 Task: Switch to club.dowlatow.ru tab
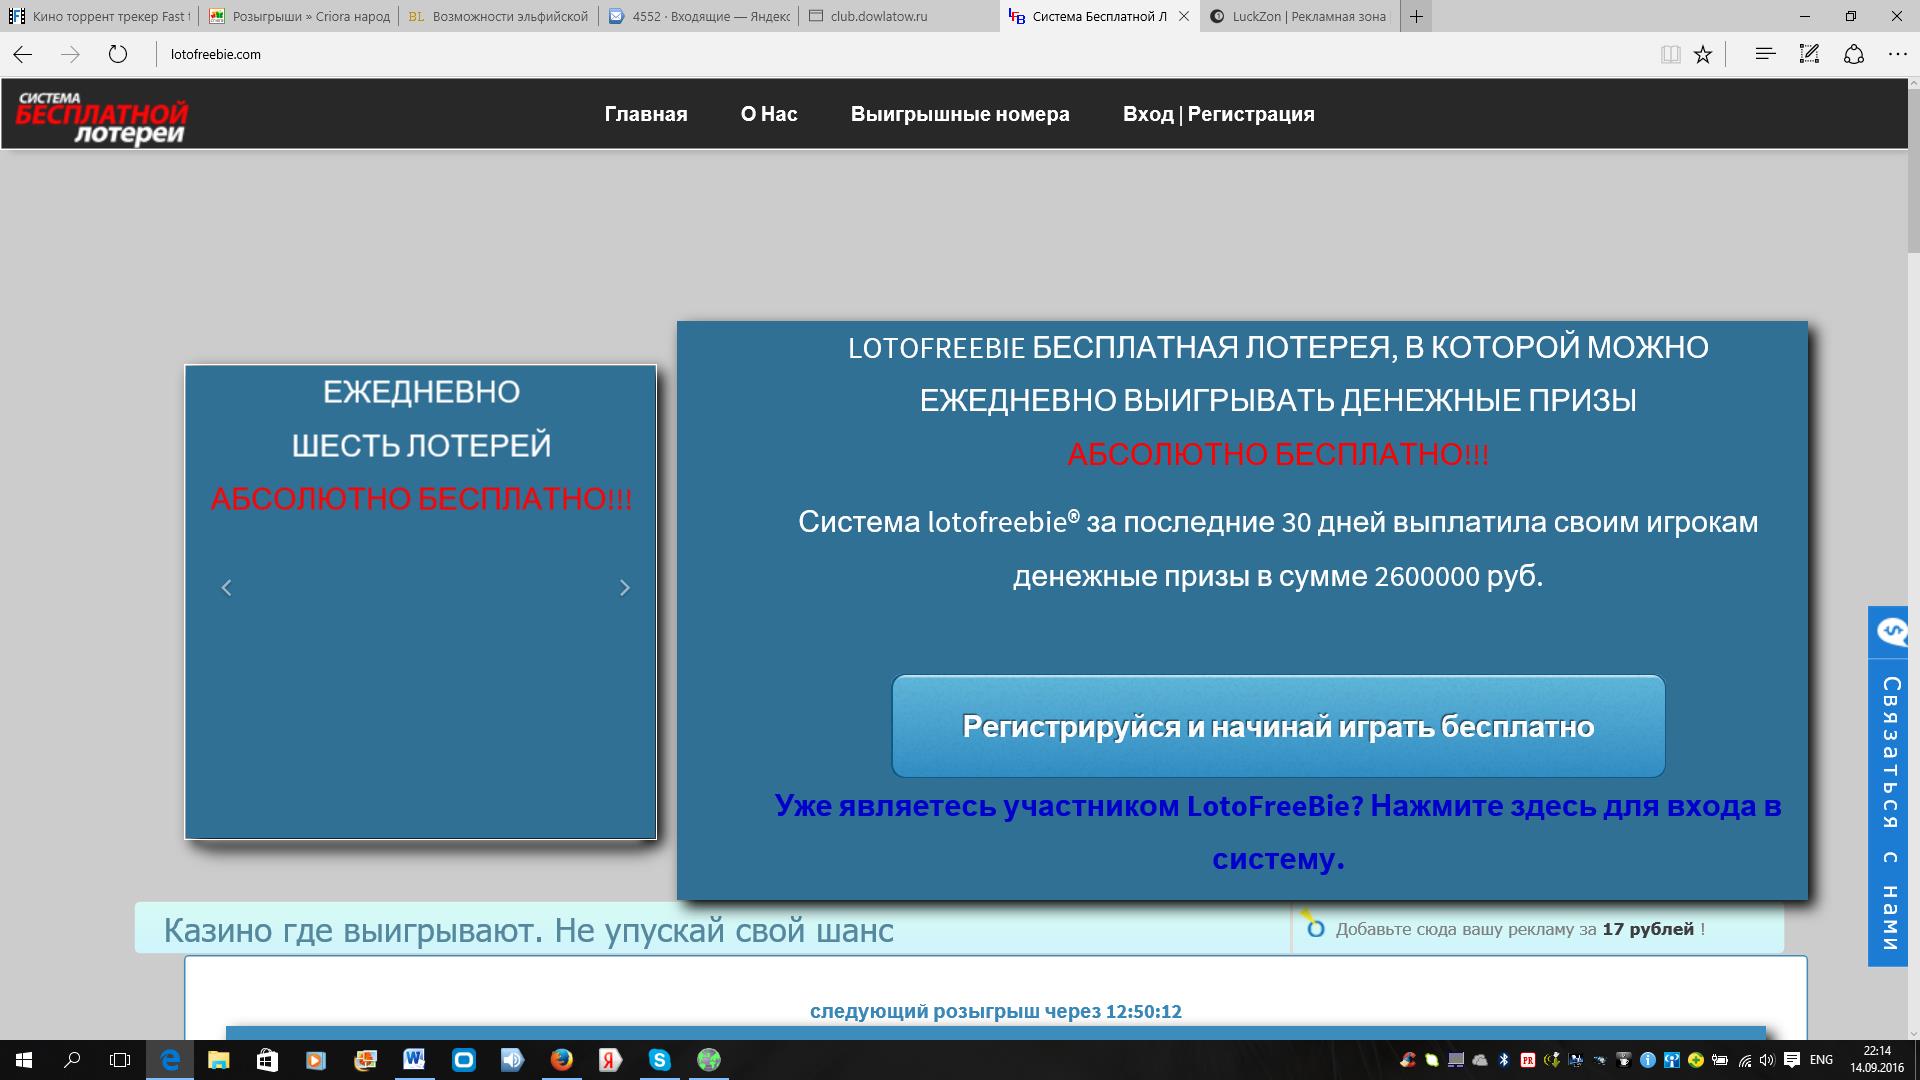coord(898,16)
